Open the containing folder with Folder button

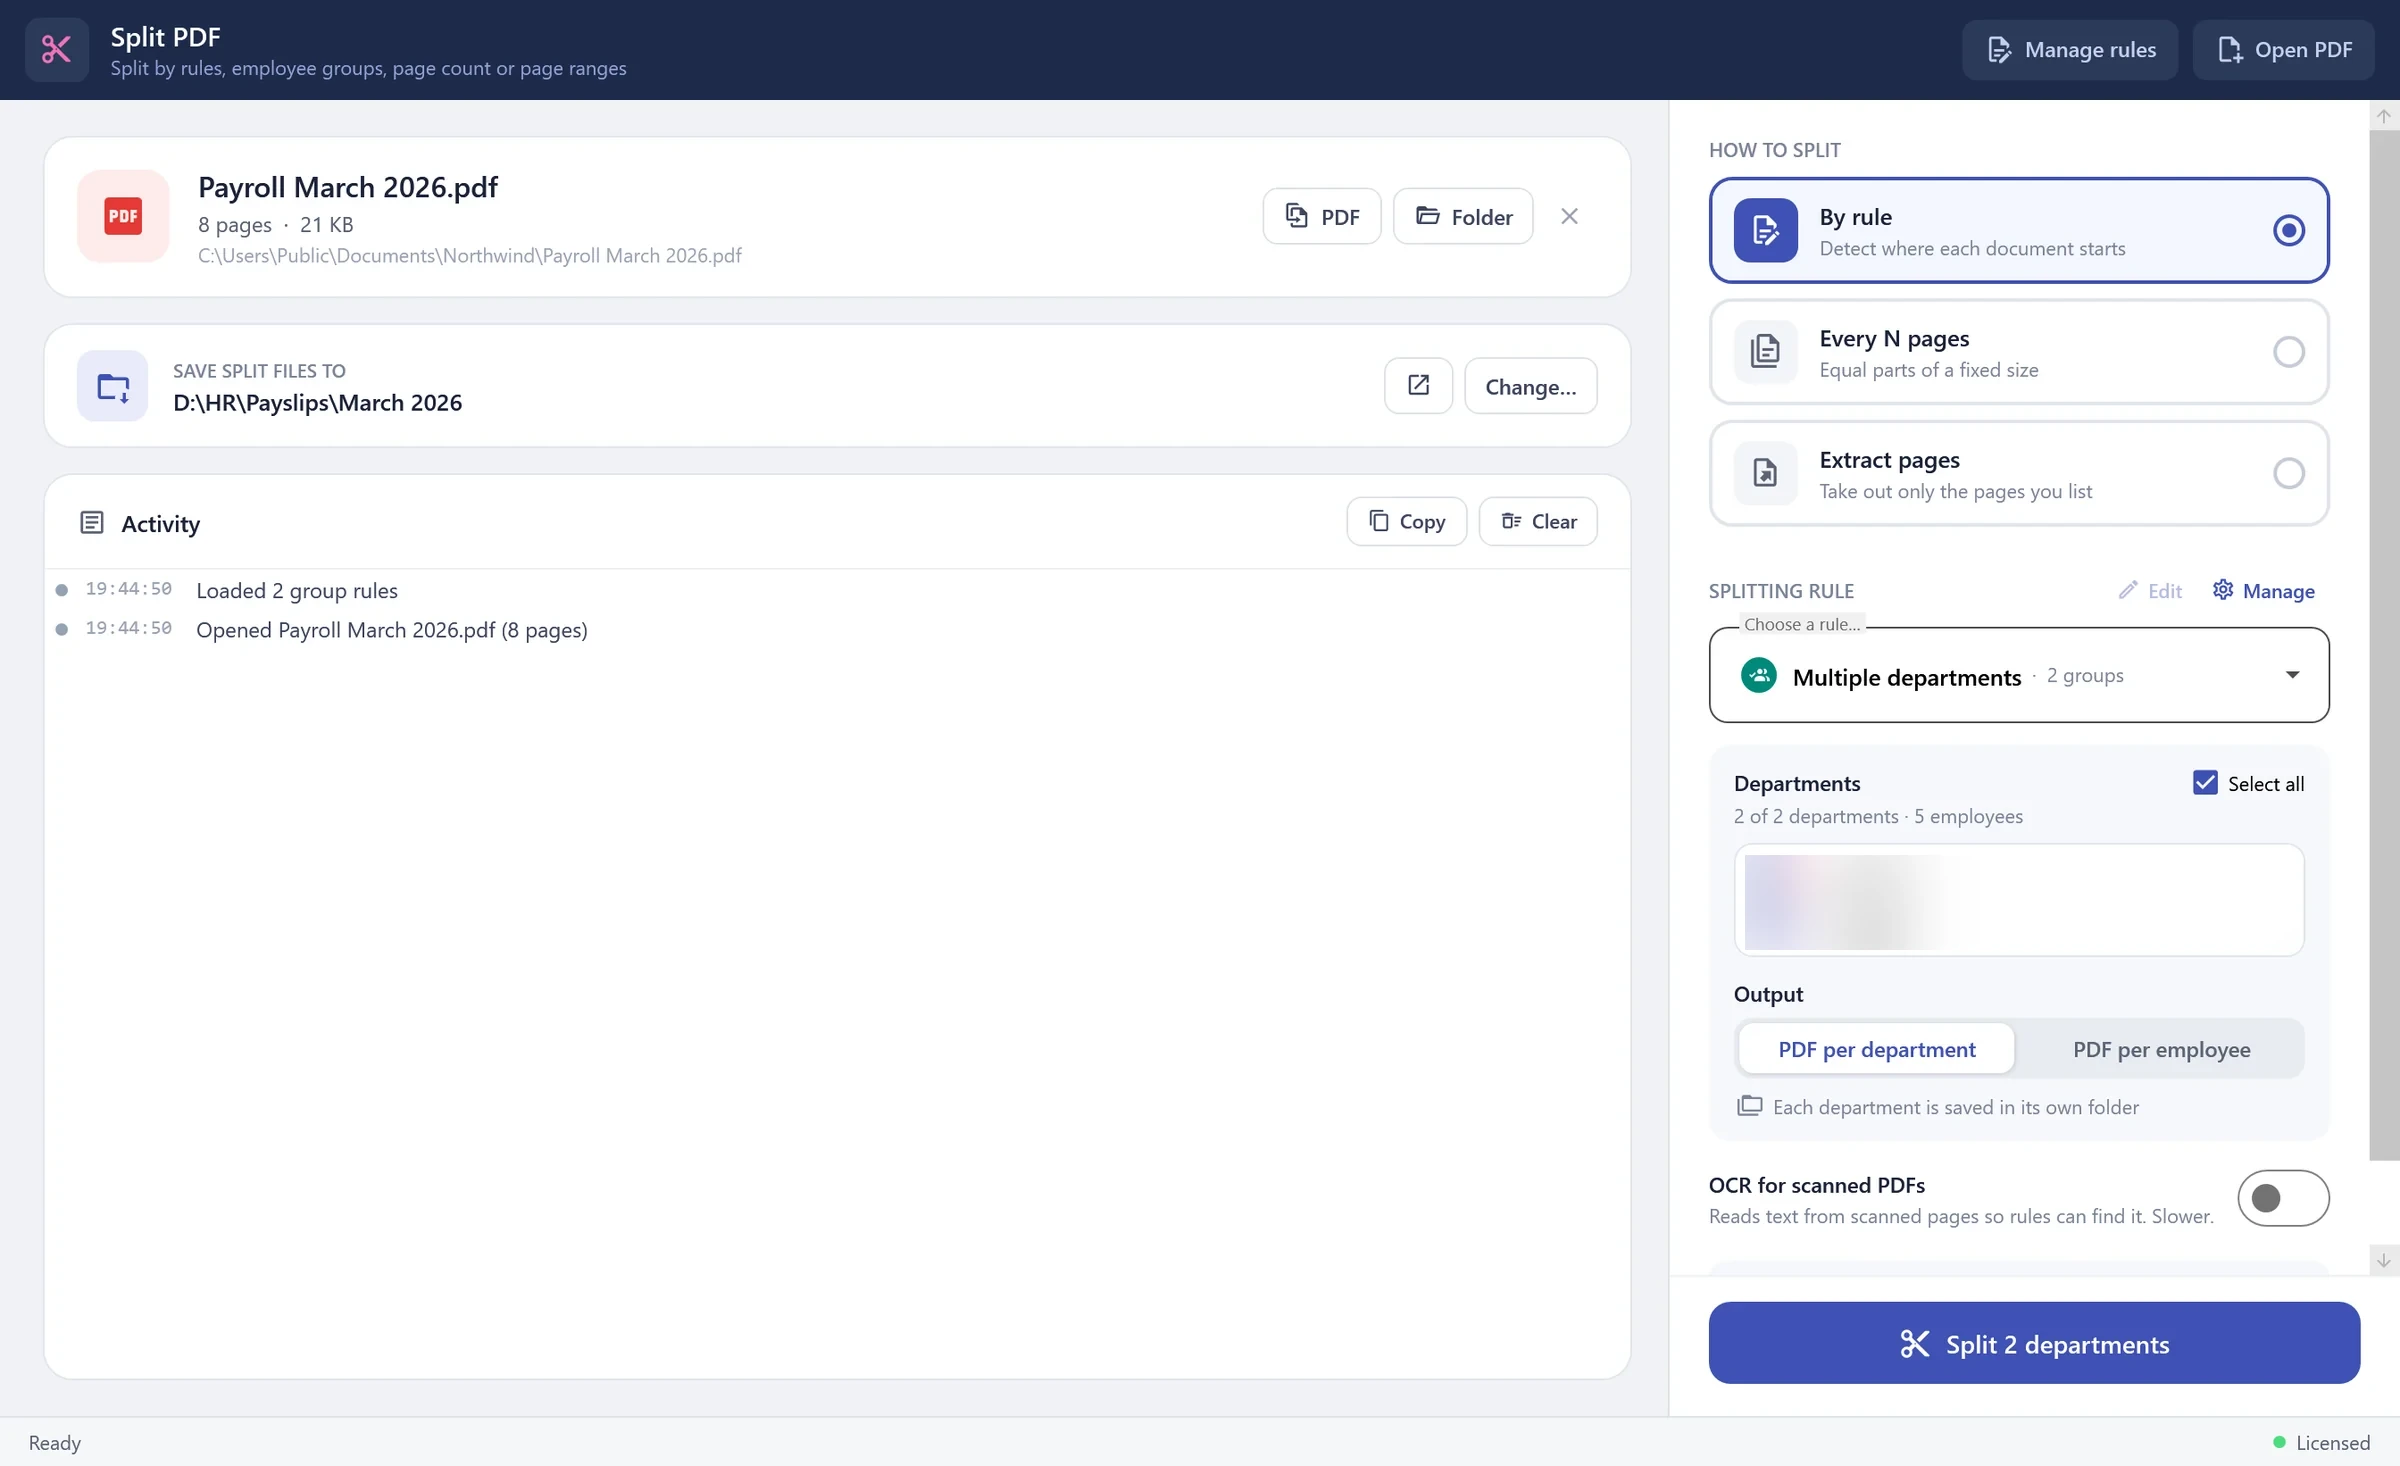[1463, 216]
